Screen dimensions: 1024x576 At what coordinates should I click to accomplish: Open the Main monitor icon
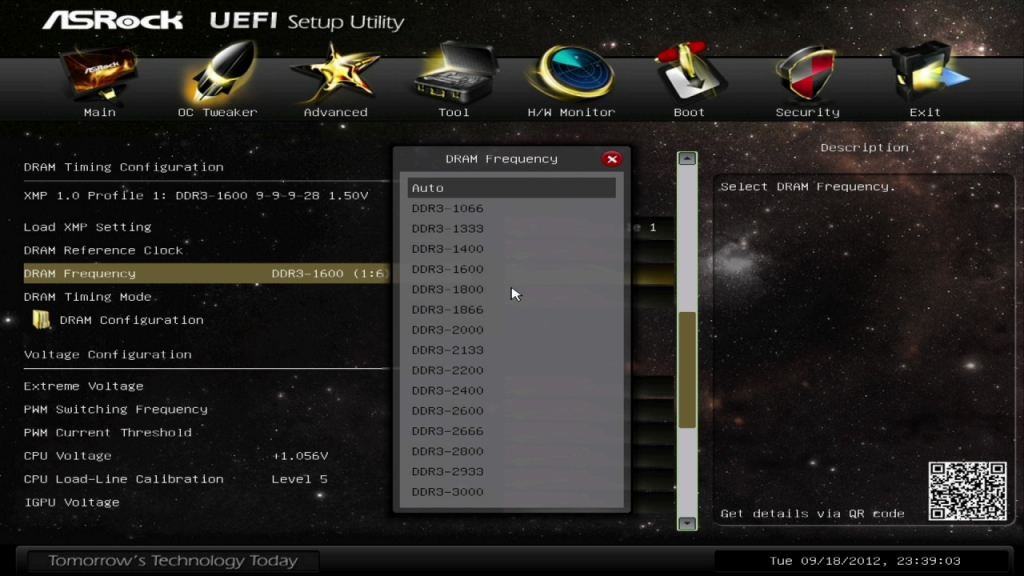(99, 74)
